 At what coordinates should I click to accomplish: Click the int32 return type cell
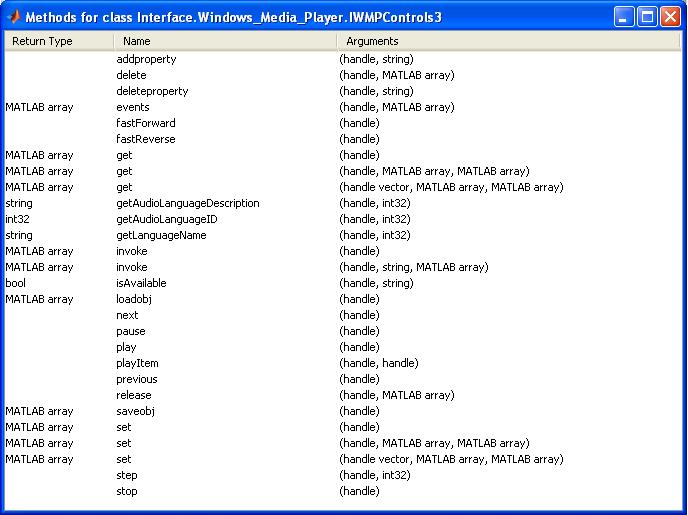click(x=17, y=219)
